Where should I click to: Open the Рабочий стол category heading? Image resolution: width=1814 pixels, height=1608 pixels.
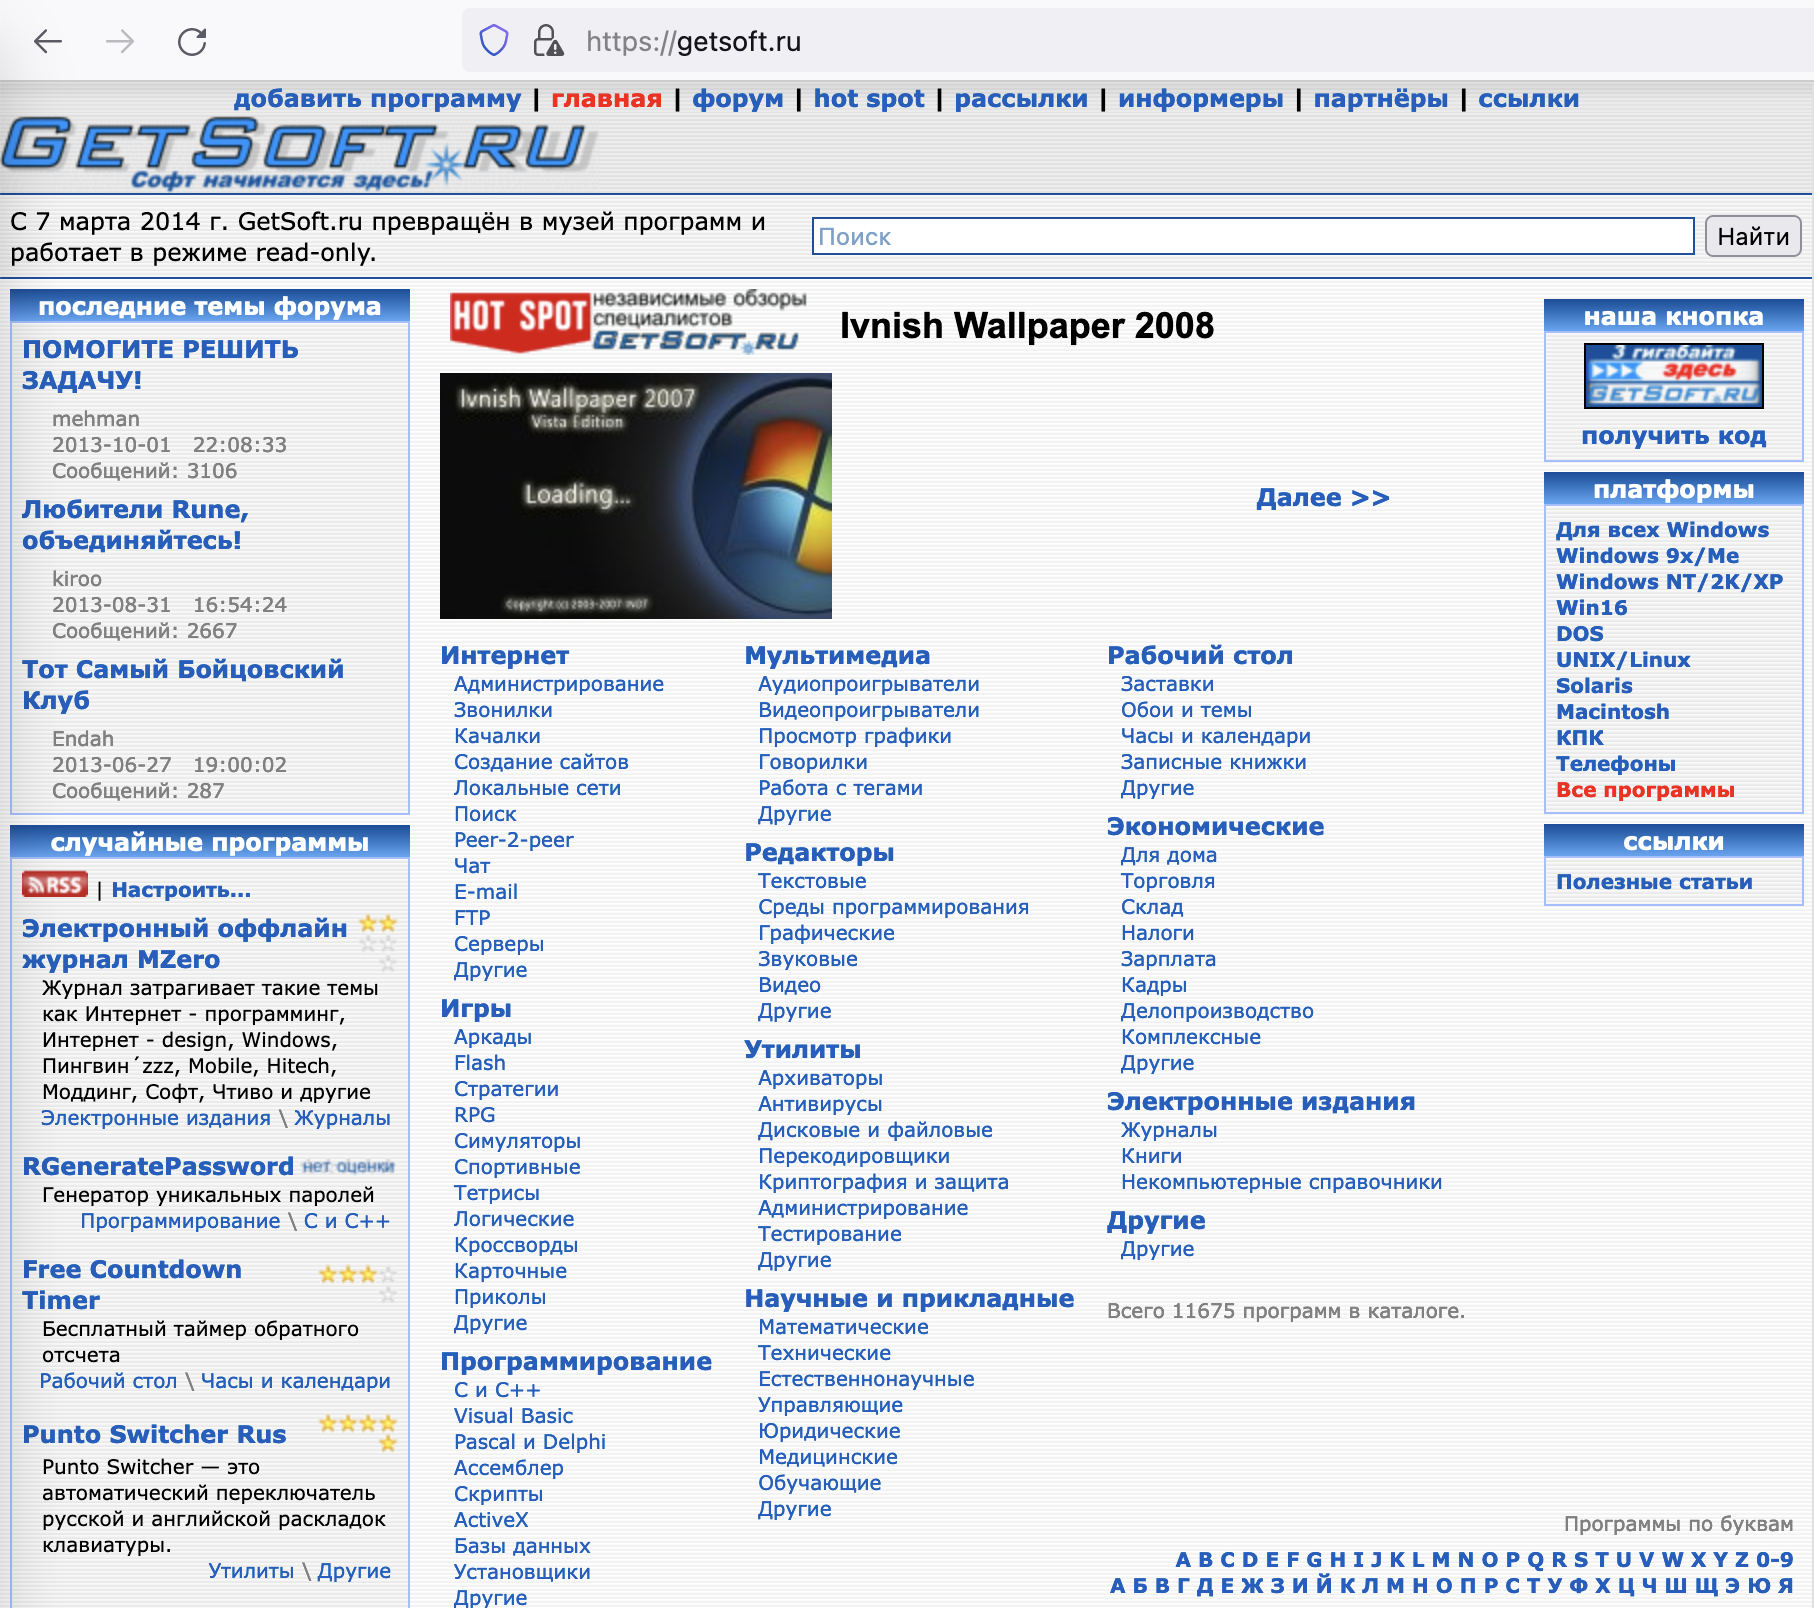point(1200,656)
